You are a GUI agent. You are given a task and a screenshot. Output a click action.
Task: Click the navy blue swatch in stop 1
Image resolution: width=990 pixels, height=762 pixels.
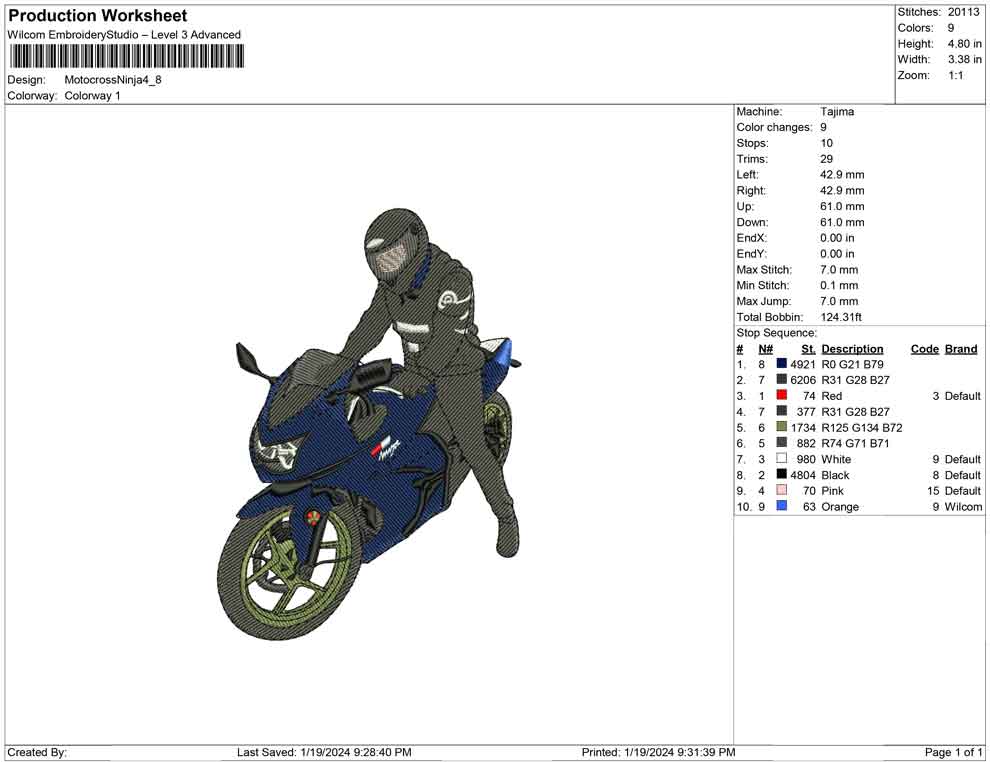point(782,364)
